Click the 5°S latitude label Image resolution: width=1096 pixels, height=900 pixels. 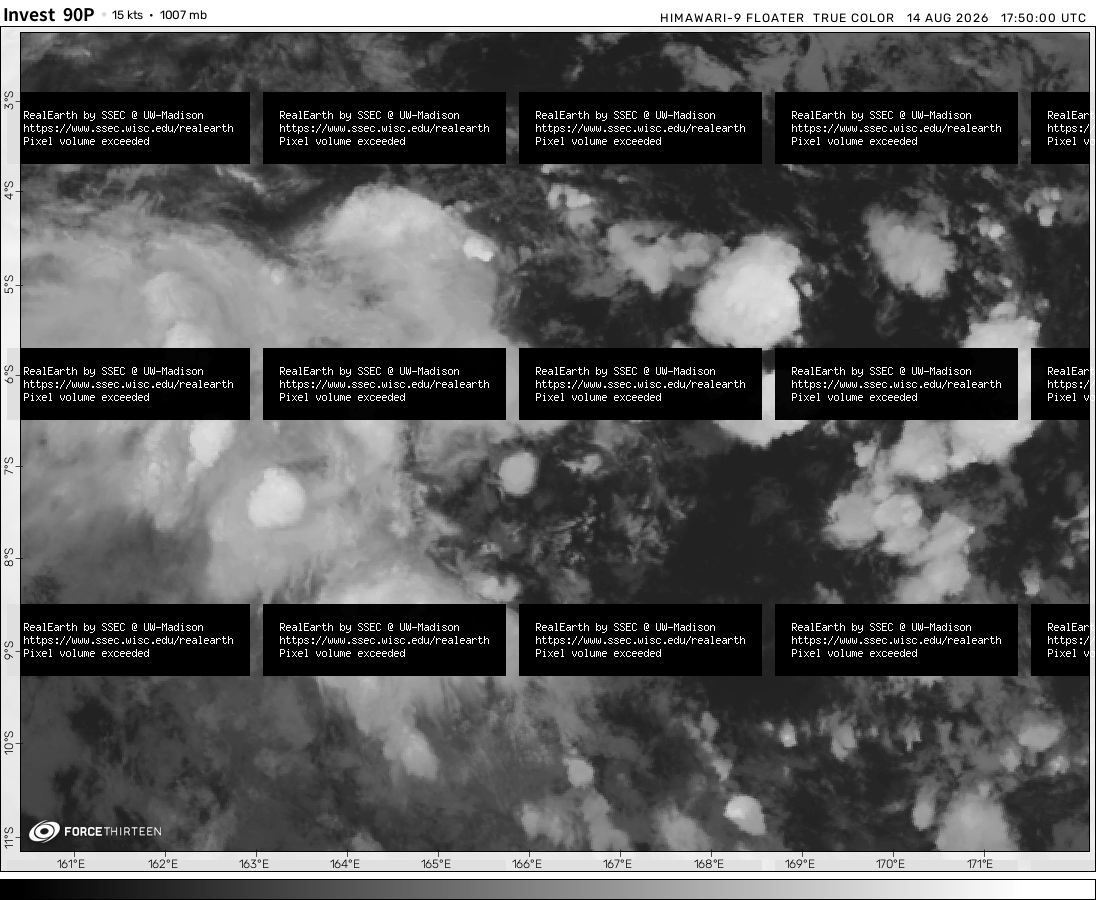pos(9,284)
